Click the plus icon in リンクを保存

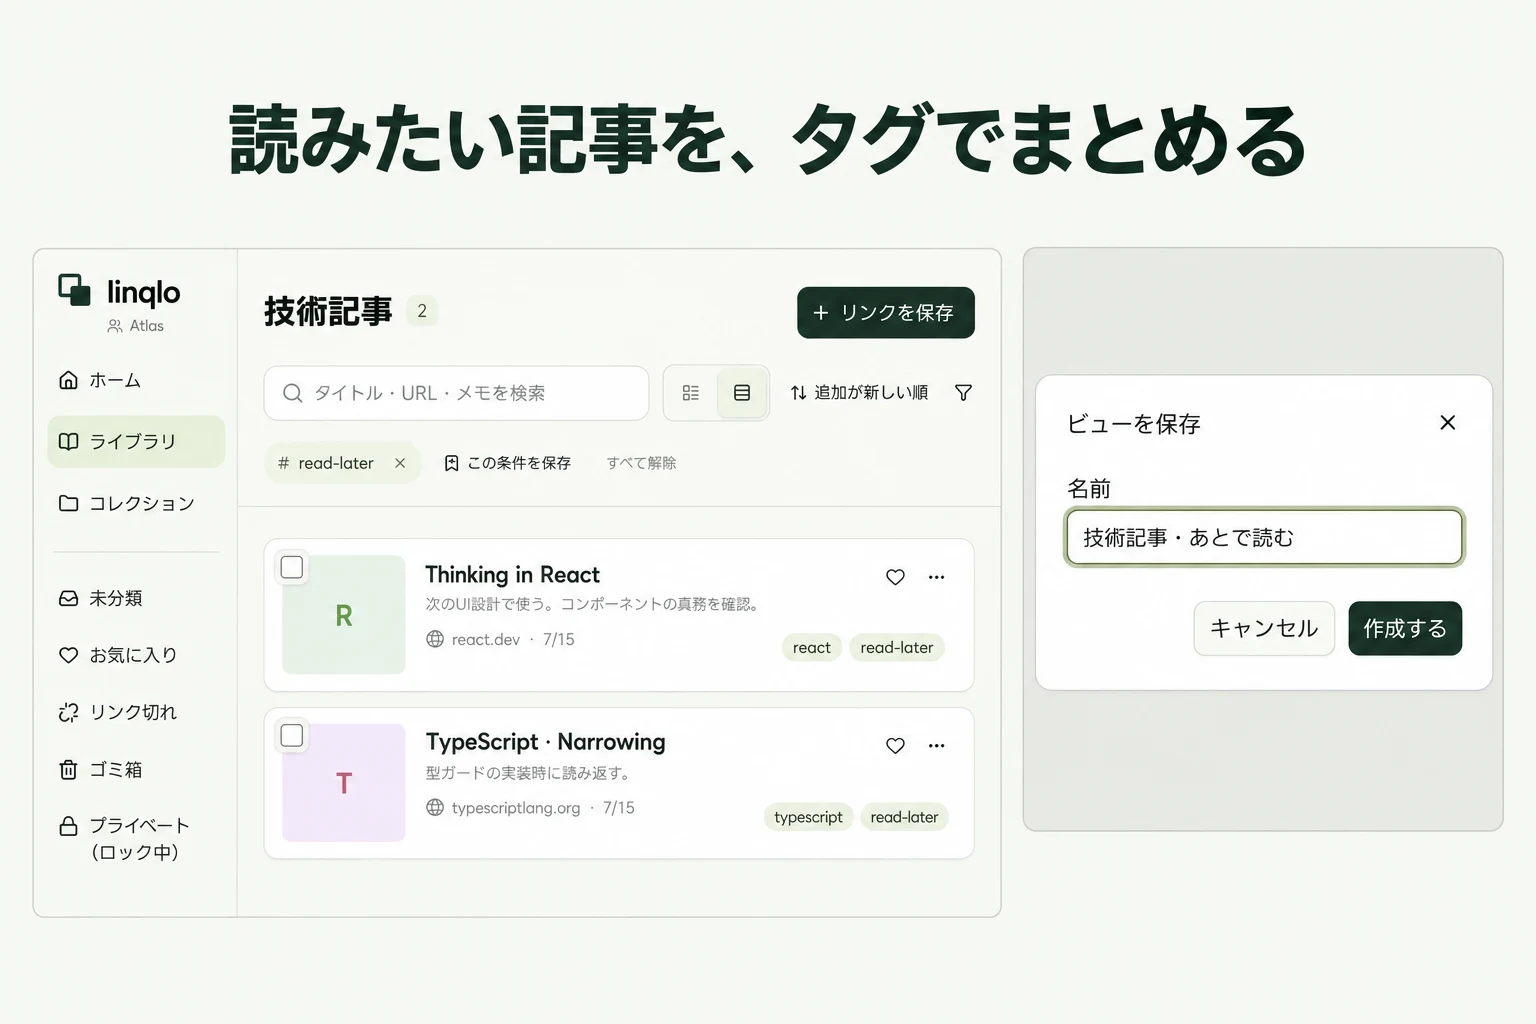coord(821,313)
